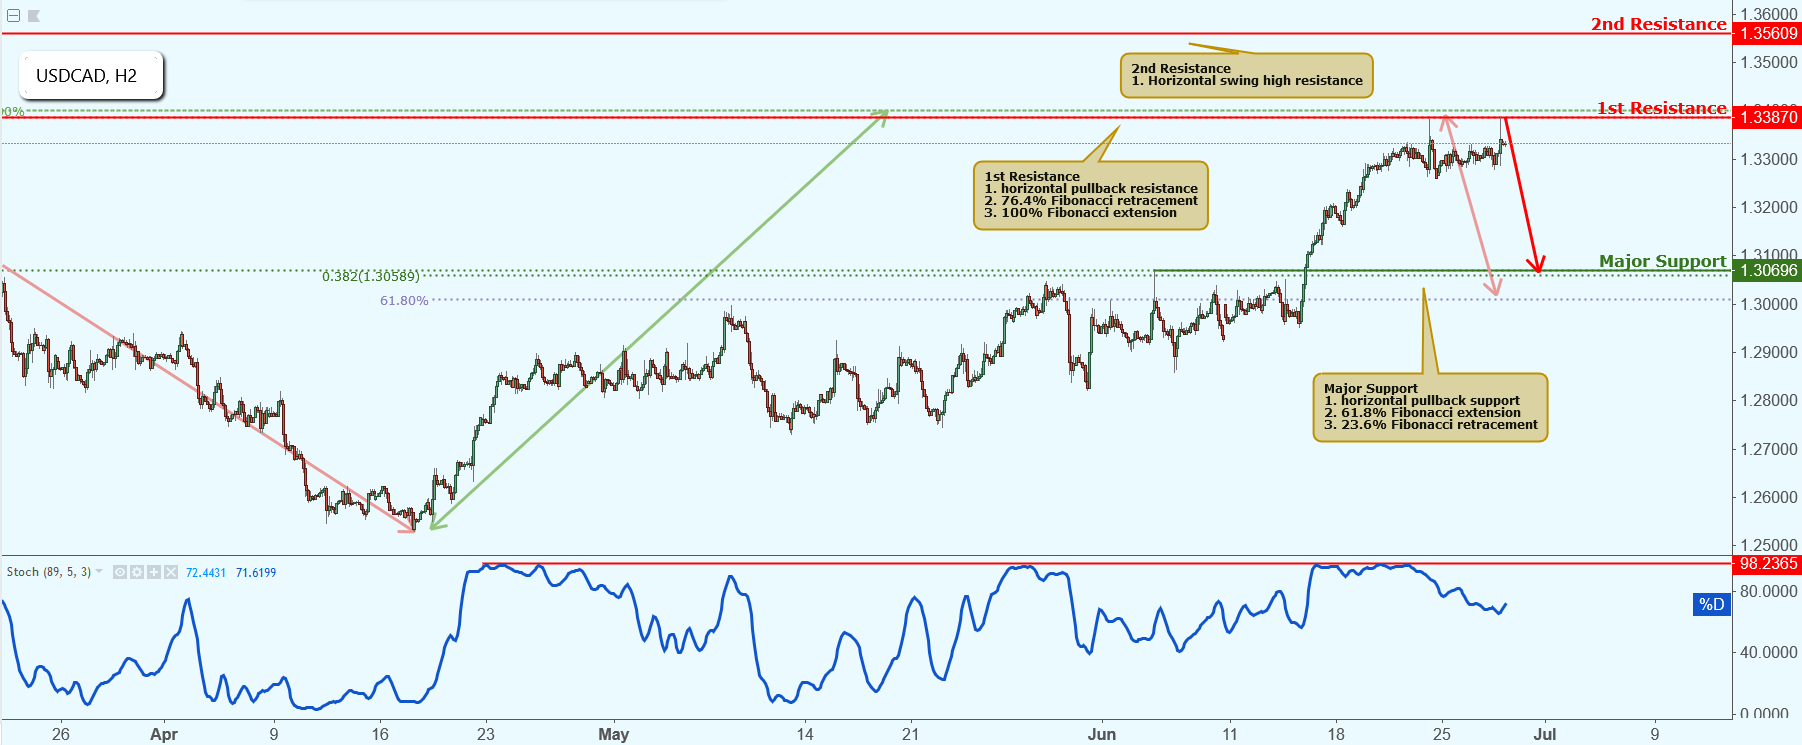Image resolution: width=1802 pixels, height=745 pixels.
Task: Click the Stoch (89, 5, 3) indicator title
Action: pyautogui.click(x=49, y=572)
